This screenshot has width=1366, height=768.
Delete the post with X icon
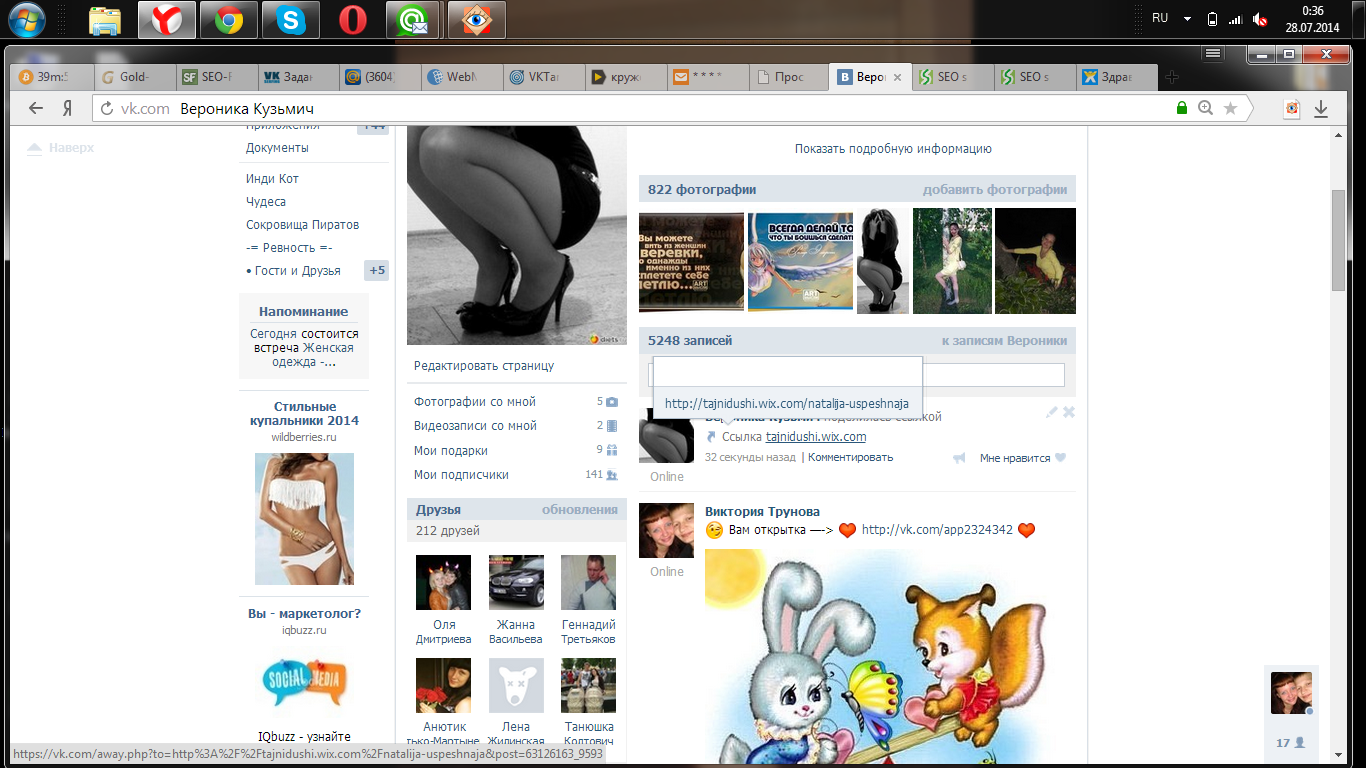1068,412
